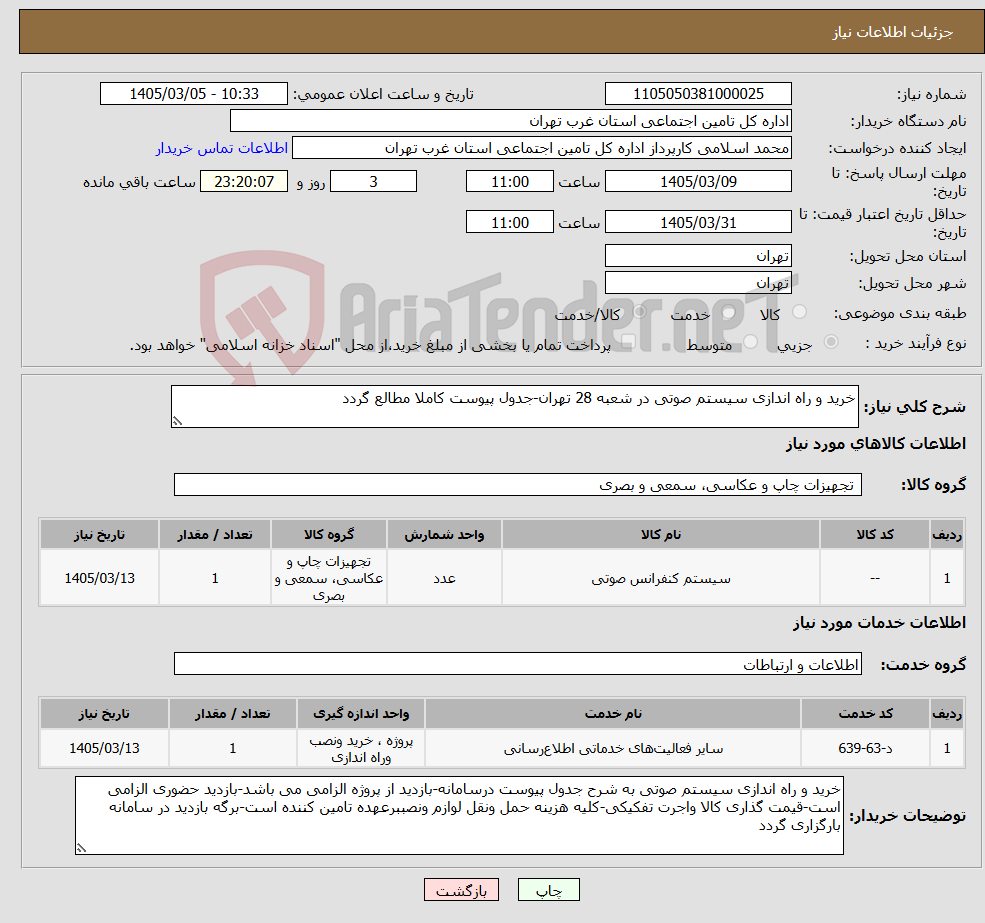985x923 pixels.
Task: Click the کد کالا column header
Action: (x=875, y=534)
